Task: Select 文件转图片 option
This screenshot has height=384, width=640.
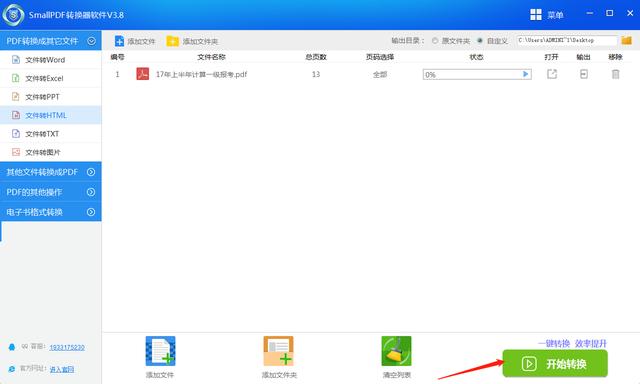Action: click(51, 152)
